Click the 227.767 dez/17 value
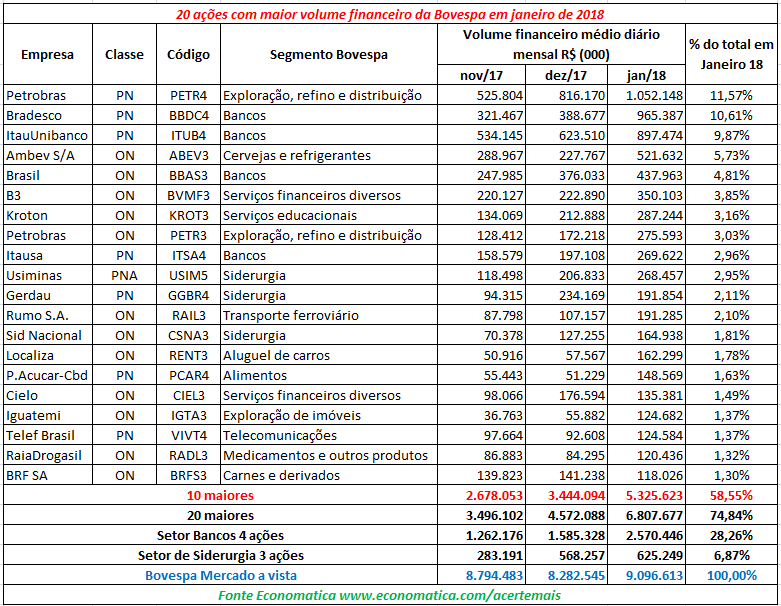 point(566,155)
